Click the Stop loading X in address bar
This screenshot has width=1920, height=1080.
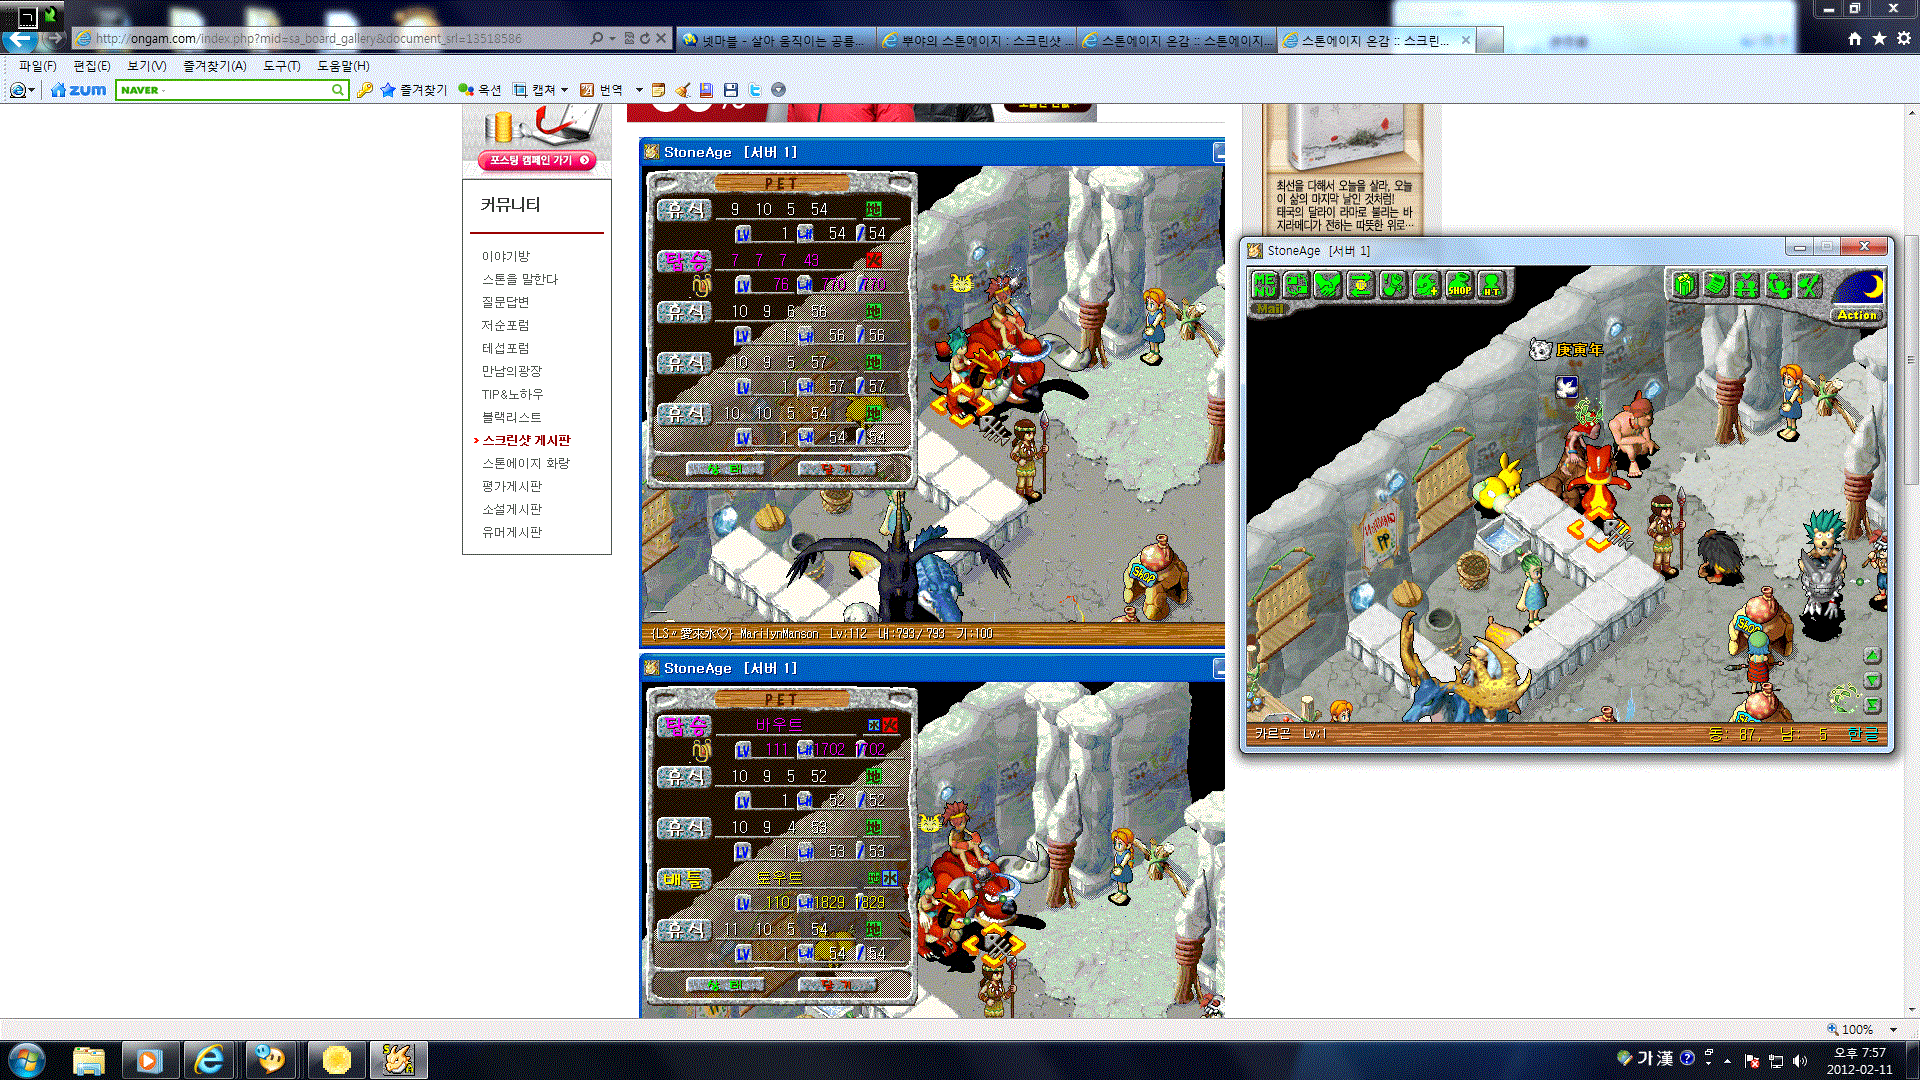(661, 39)
